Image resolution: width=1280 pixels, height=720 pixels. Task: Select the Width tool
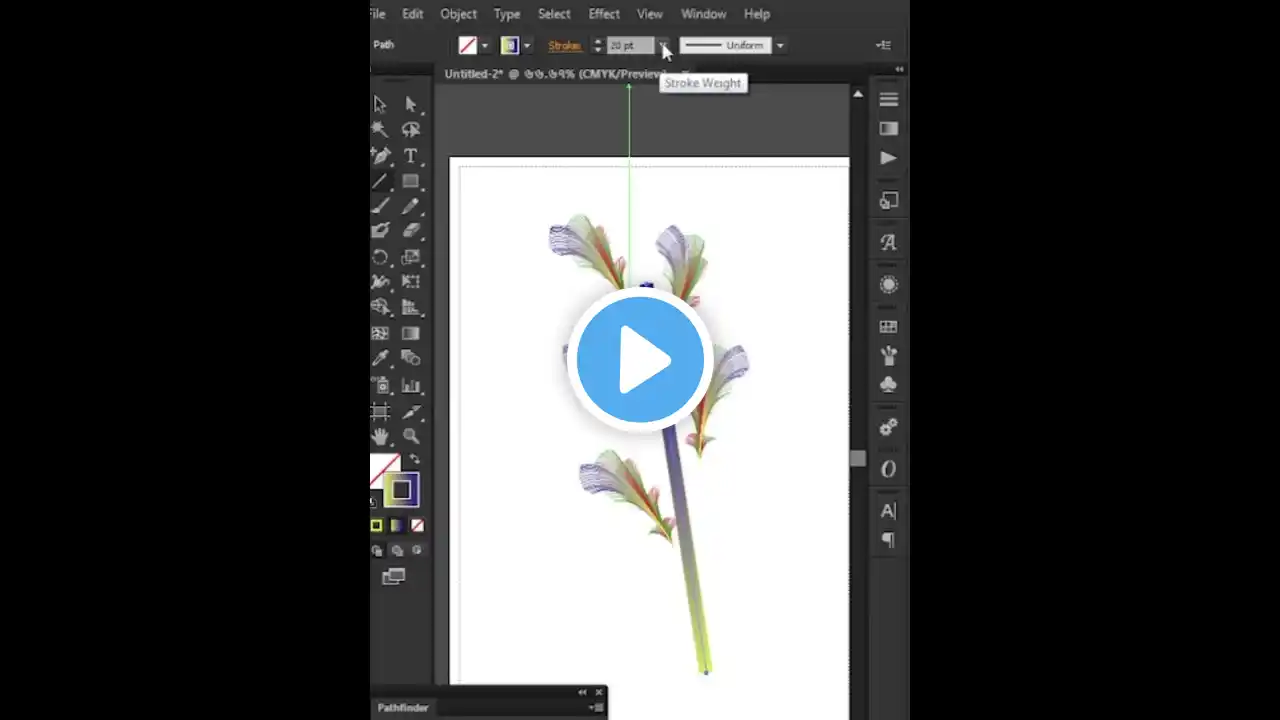[x=380, y=282]
